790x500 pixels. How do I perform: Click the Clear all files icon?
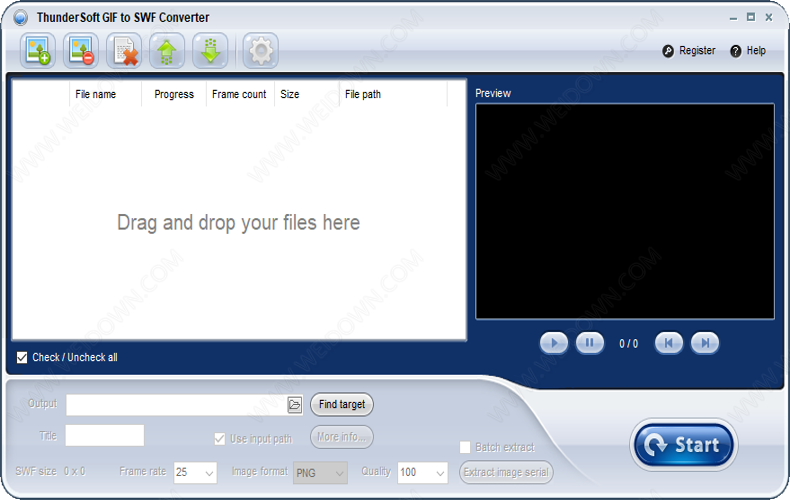(x=125, y=51)
